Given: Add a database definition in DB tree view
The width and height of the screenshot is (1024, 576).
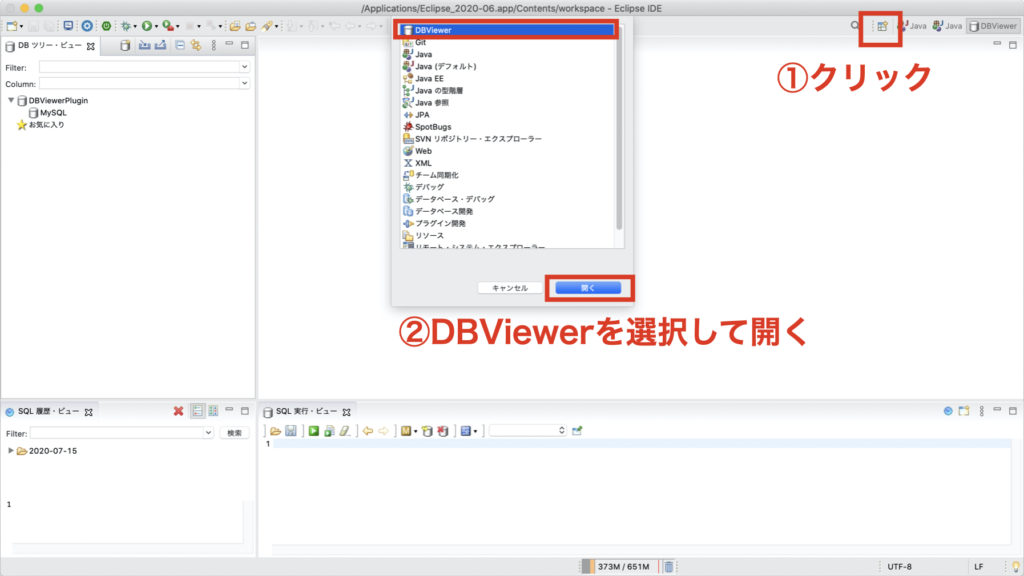Looking at the screenshot, I should [x=125, y=46].
